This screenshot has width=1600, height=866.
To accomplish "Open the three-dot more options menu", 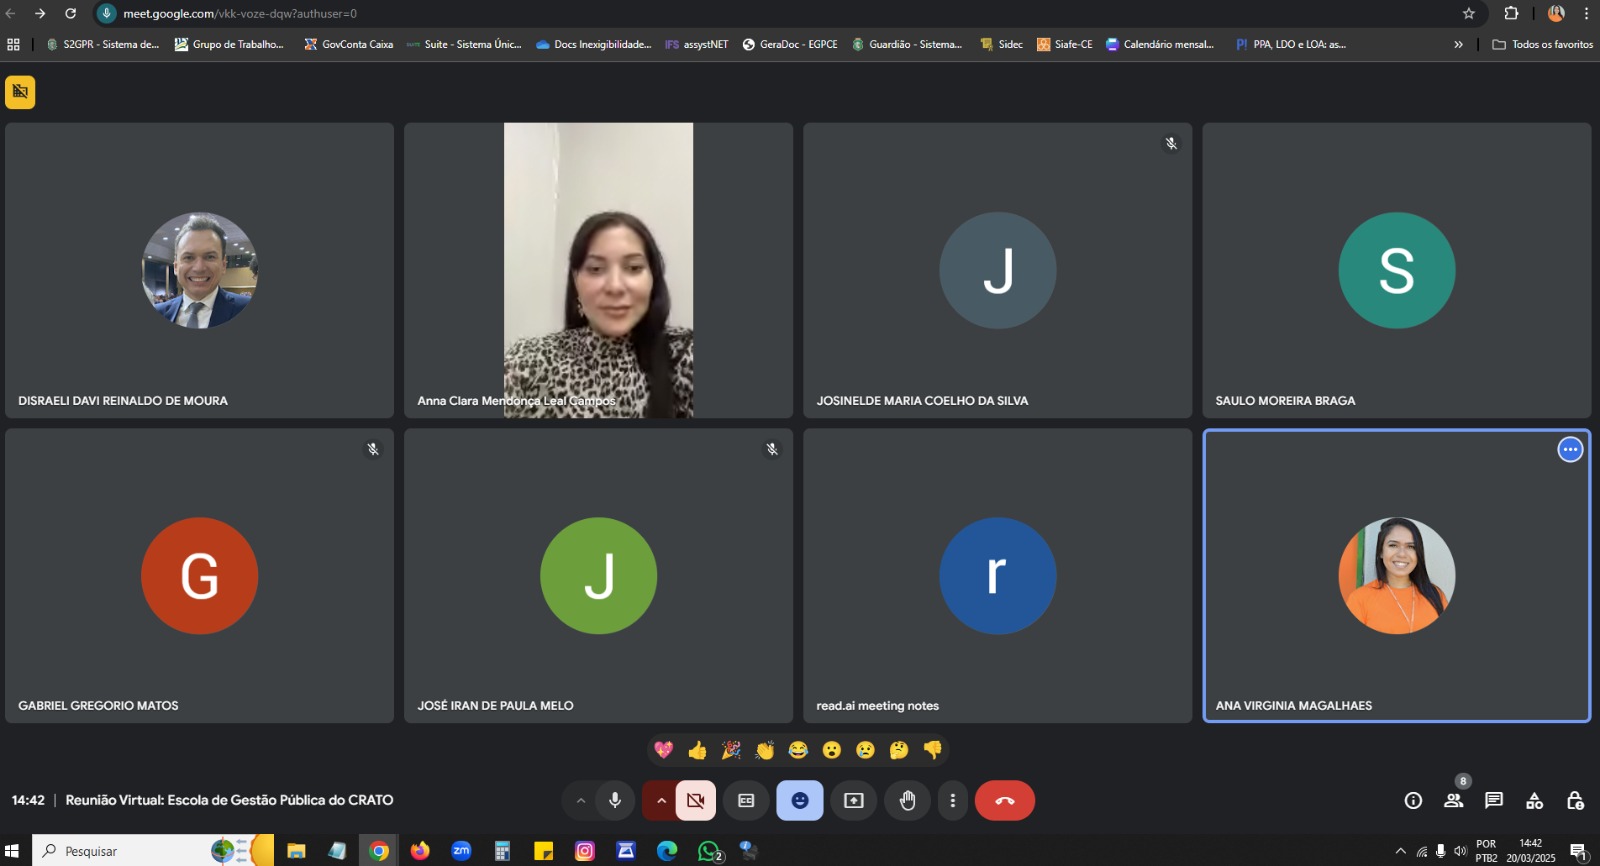I will [x=952, y=800].
